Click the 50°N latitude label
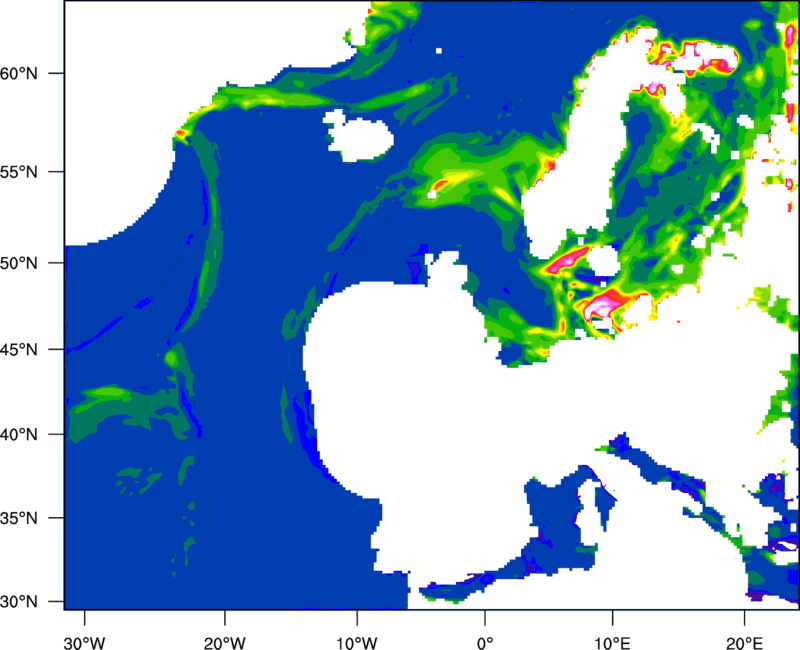 click(x=19, y=263)
